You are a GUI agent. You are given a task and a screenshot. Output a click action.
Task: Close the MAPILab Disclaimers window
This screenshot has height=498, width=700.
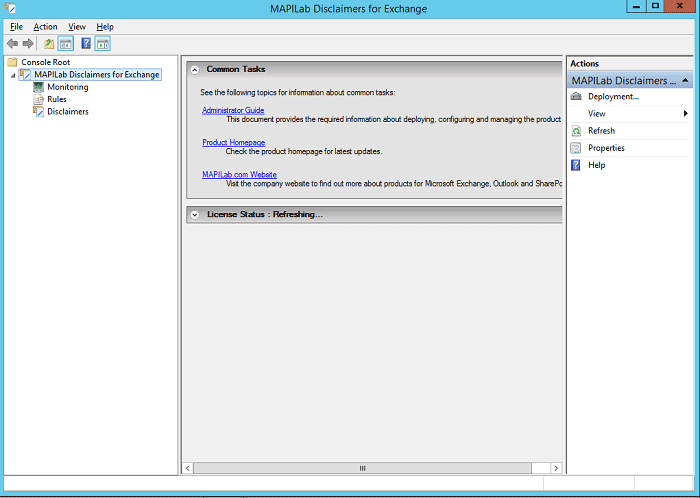[x=680, y=7]
